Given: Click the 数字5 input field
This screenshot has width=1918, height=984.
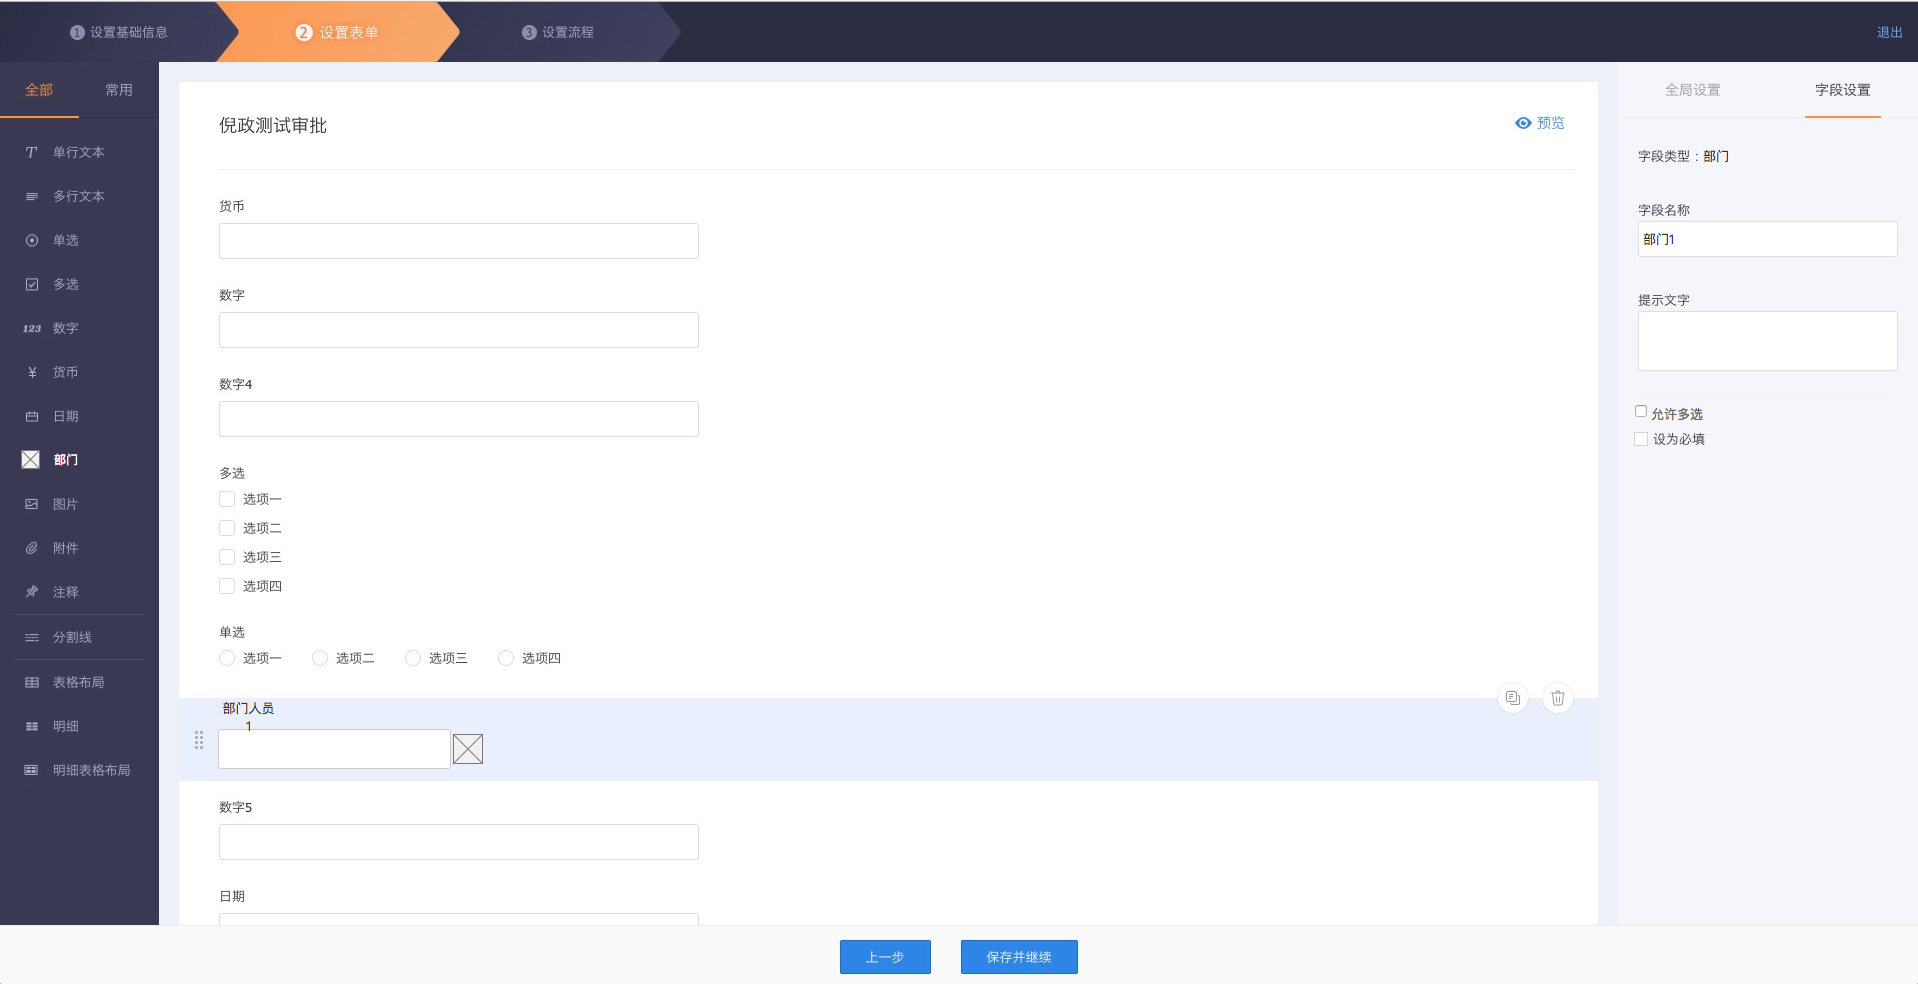Looking at the screenshot, I should click(x=459, y=842).
